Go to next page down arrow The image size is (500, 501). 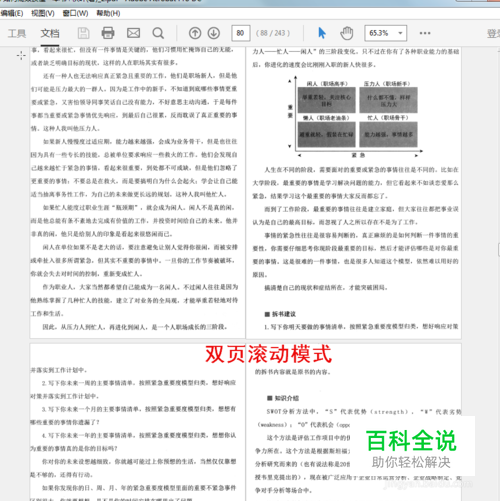(214, 33)
